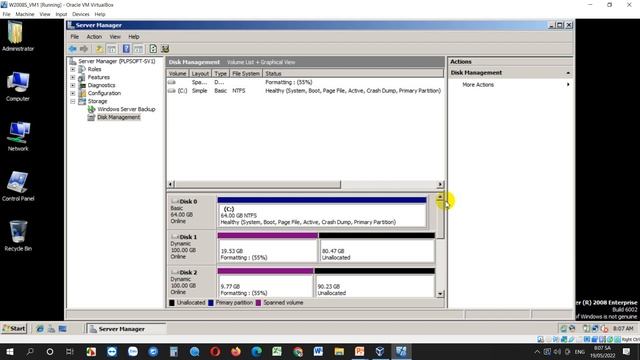The image size is (640, 360).
Task: Click Server Manager taskbar button
Action: pos(127,329)
